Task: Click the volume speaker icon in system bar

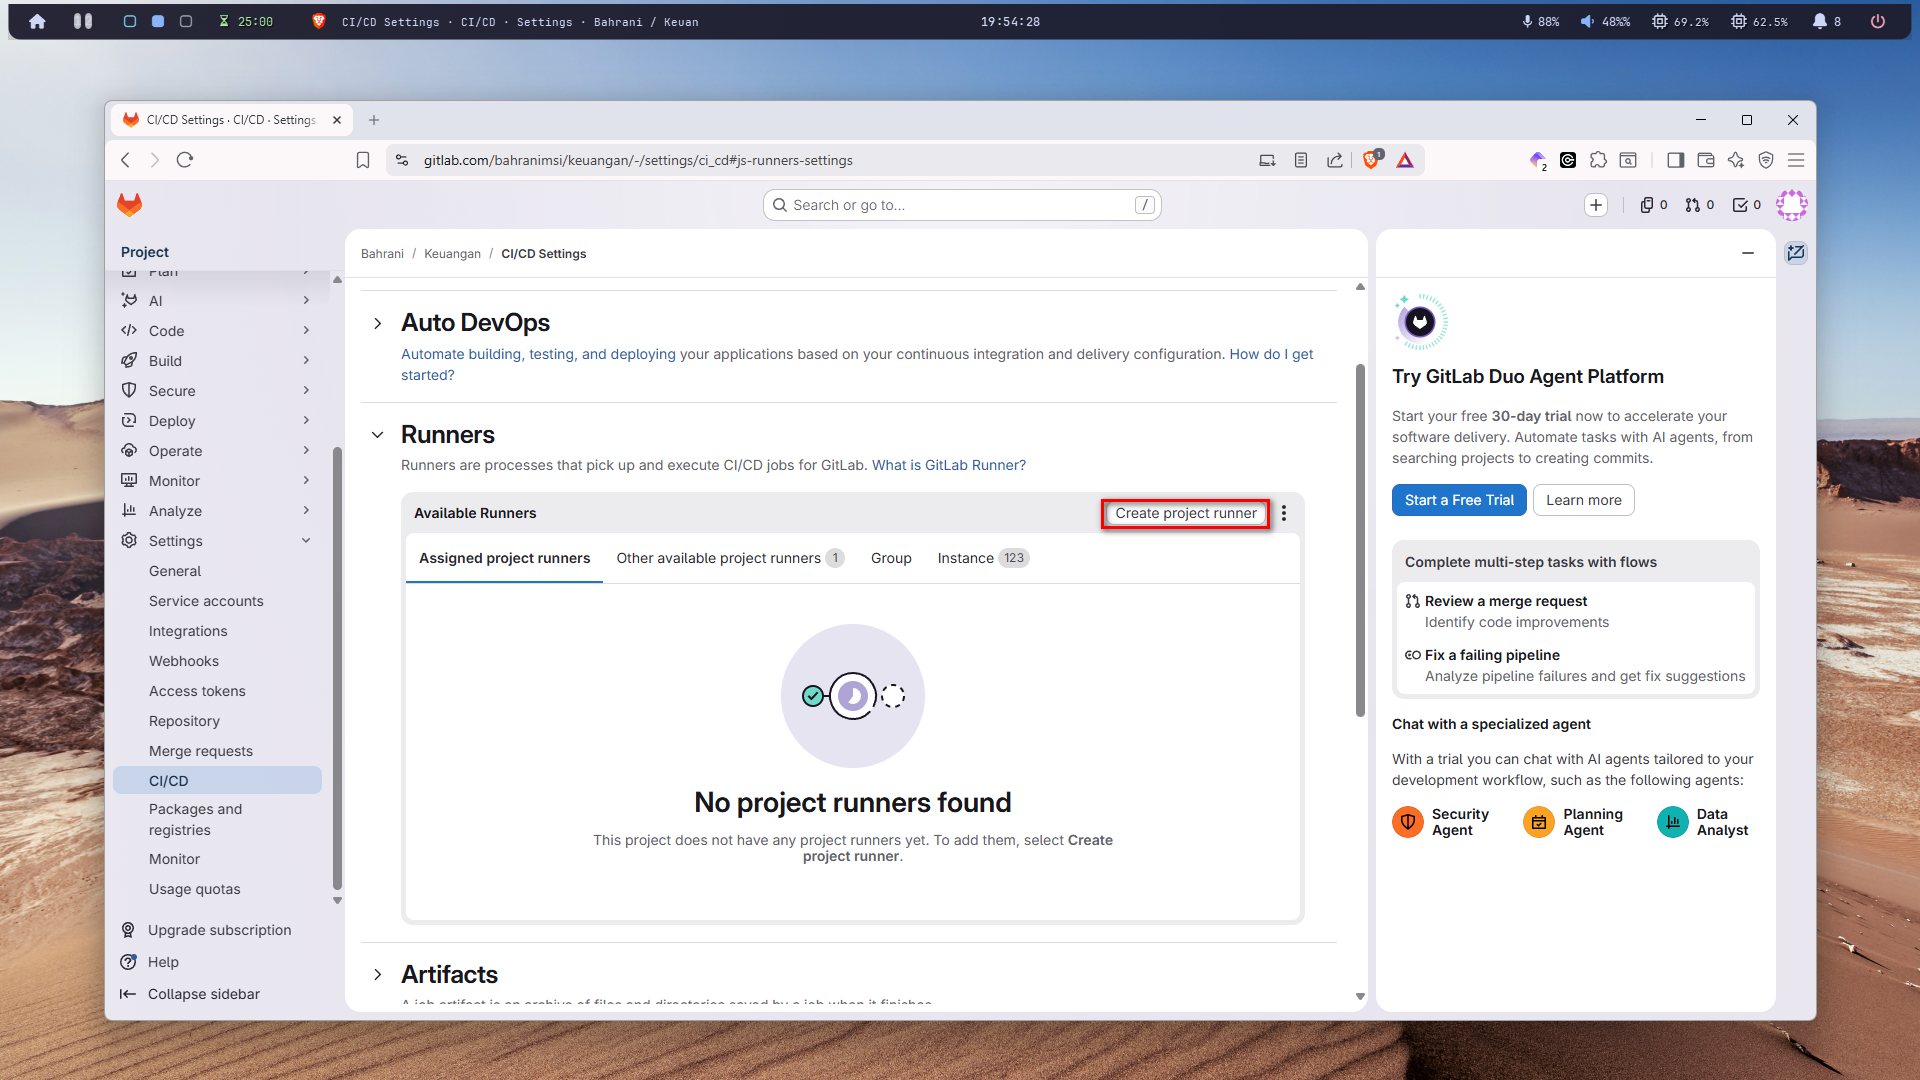Action: (1587, 21)
